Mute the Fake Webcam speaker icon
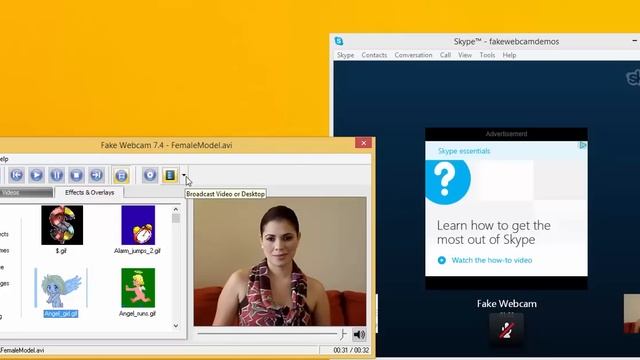 [x=359, y=335]
